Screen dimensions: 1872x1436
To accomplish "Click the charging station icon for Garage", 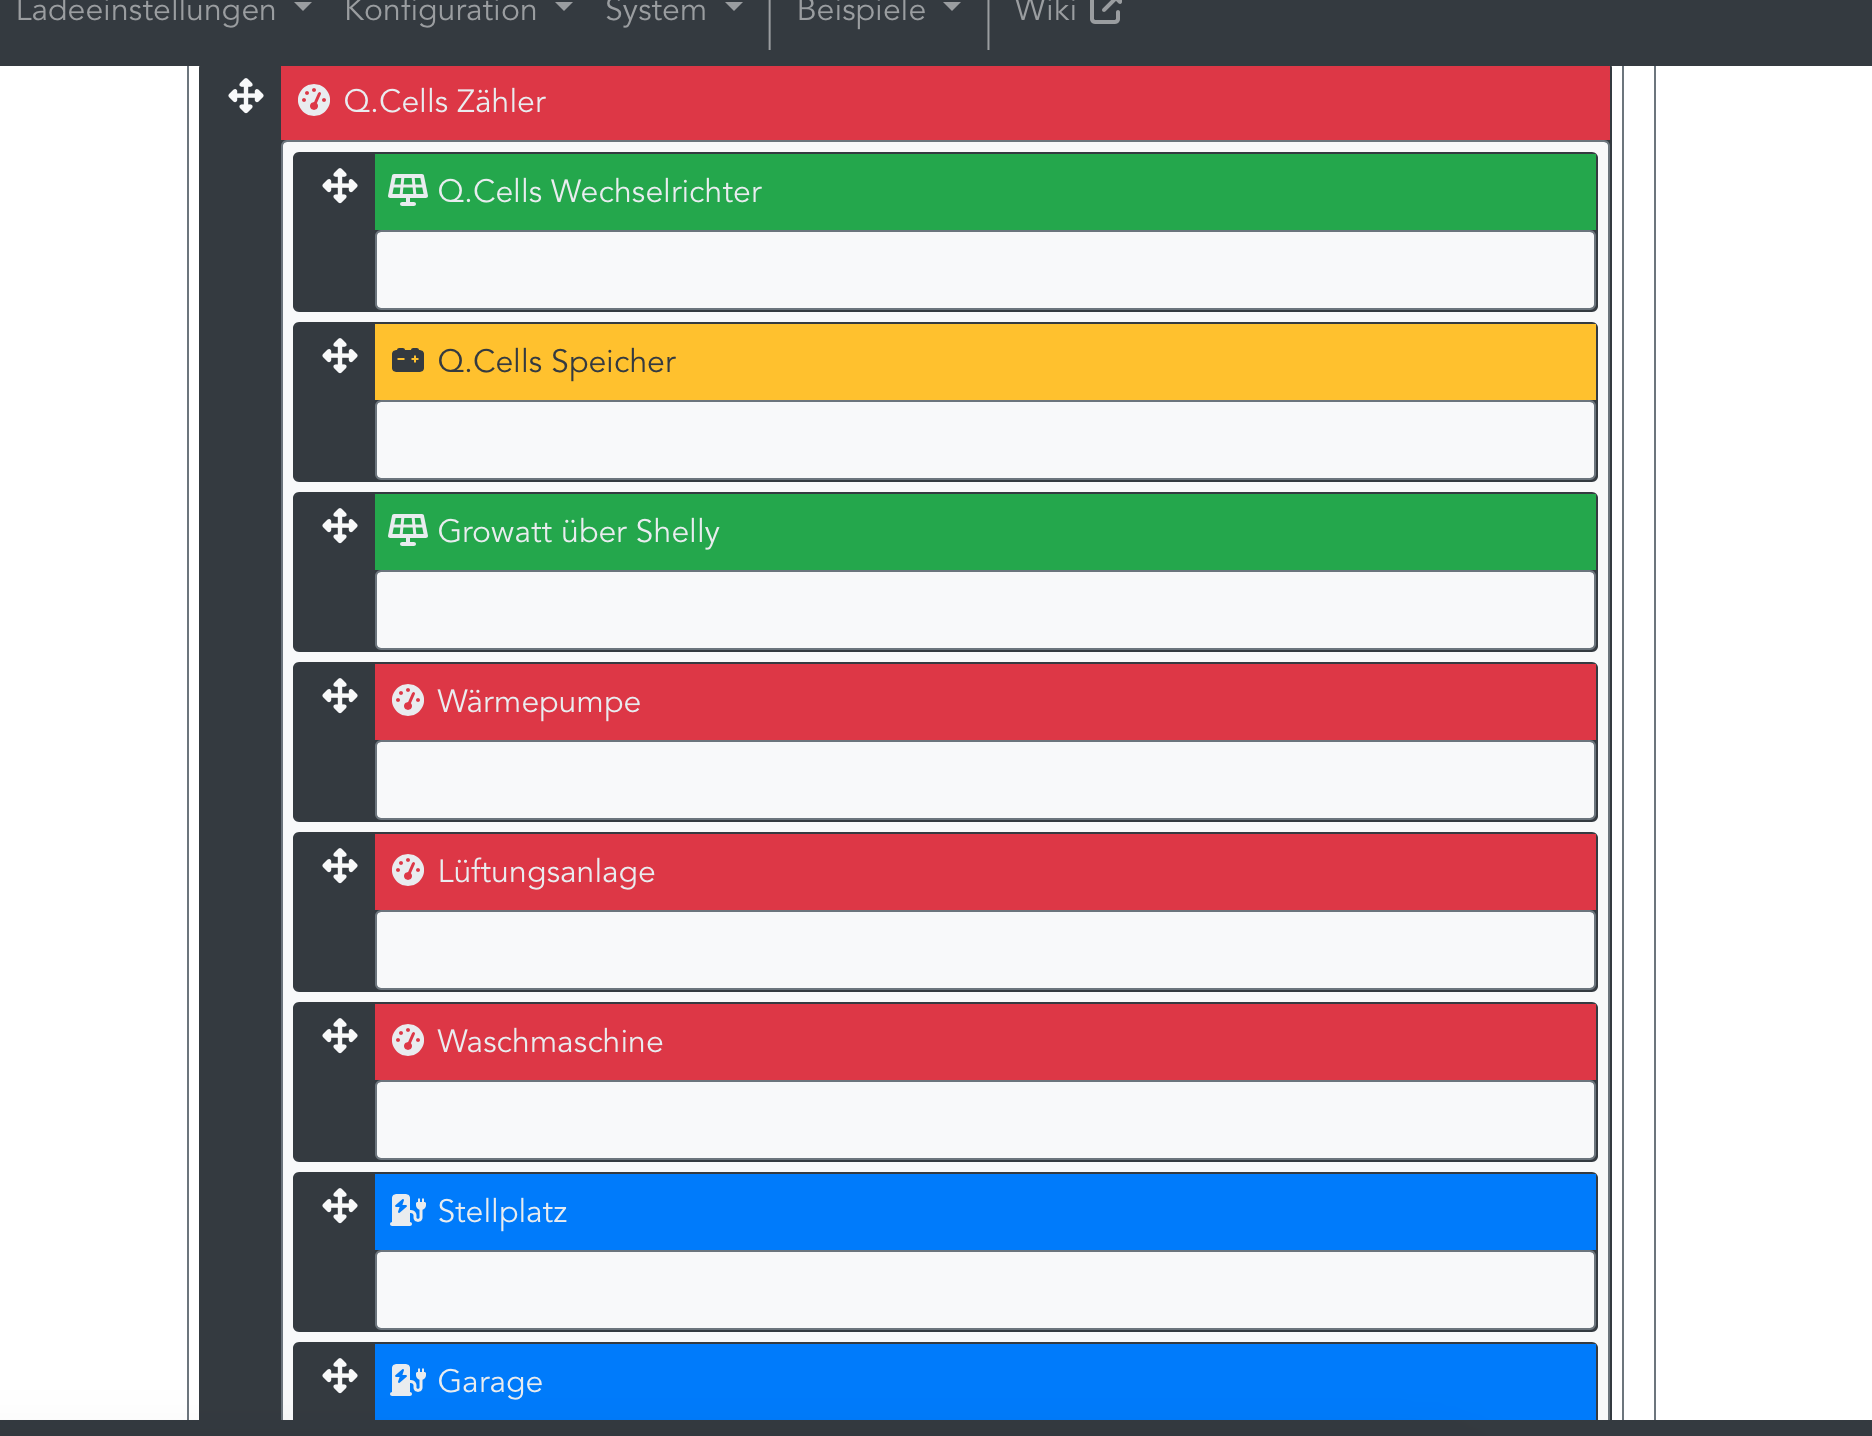I will [x=408, y=1380].
